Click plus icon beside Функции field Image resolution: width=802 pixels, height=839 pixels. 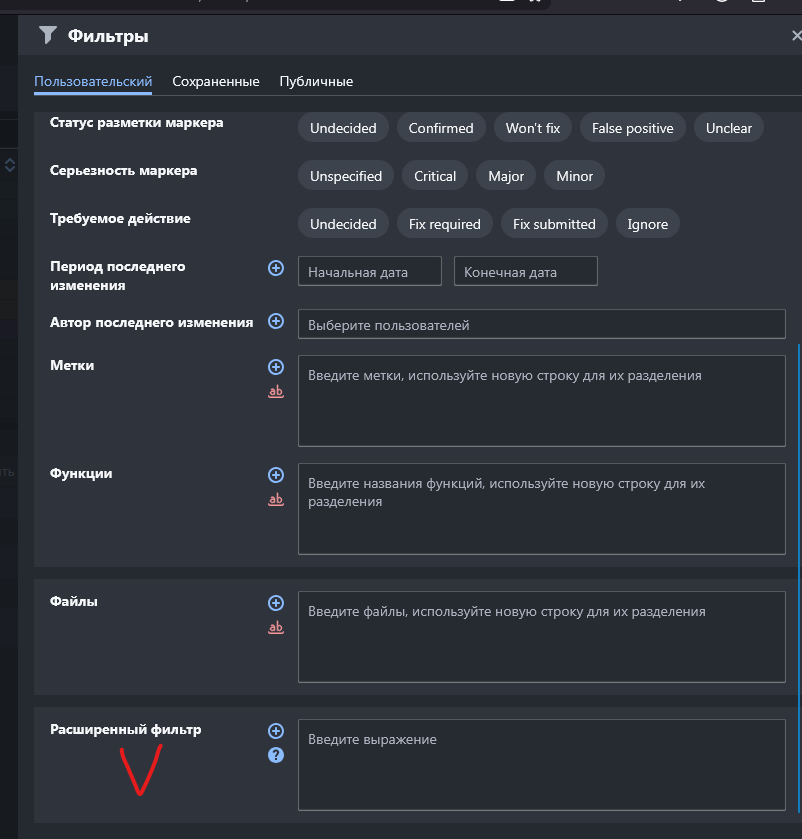coord(276,475)
